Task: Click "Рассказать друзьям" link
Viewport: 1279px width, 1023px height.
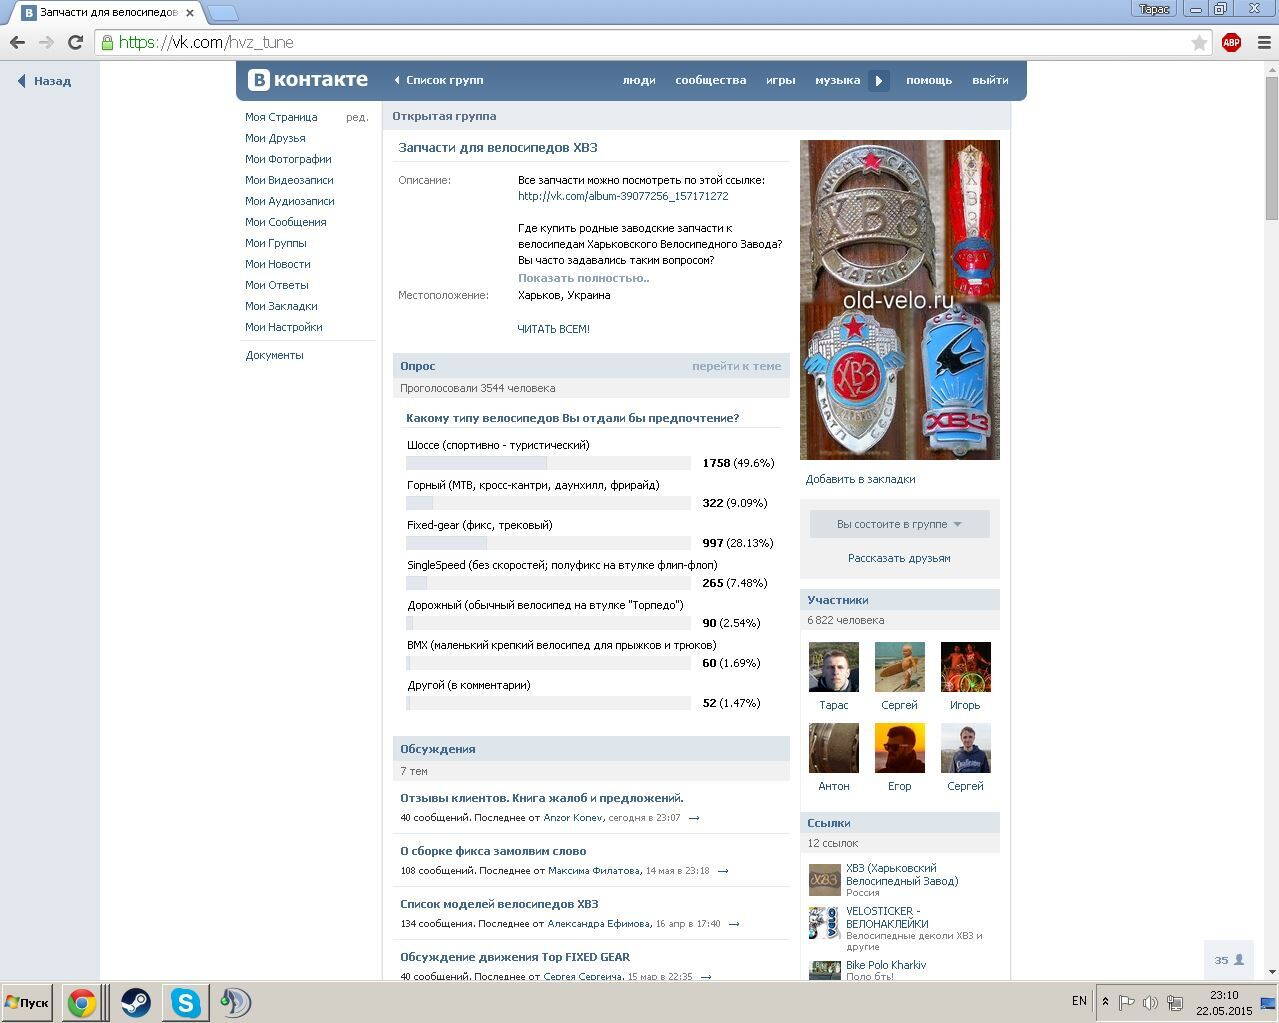Action: tap(898, 558)
